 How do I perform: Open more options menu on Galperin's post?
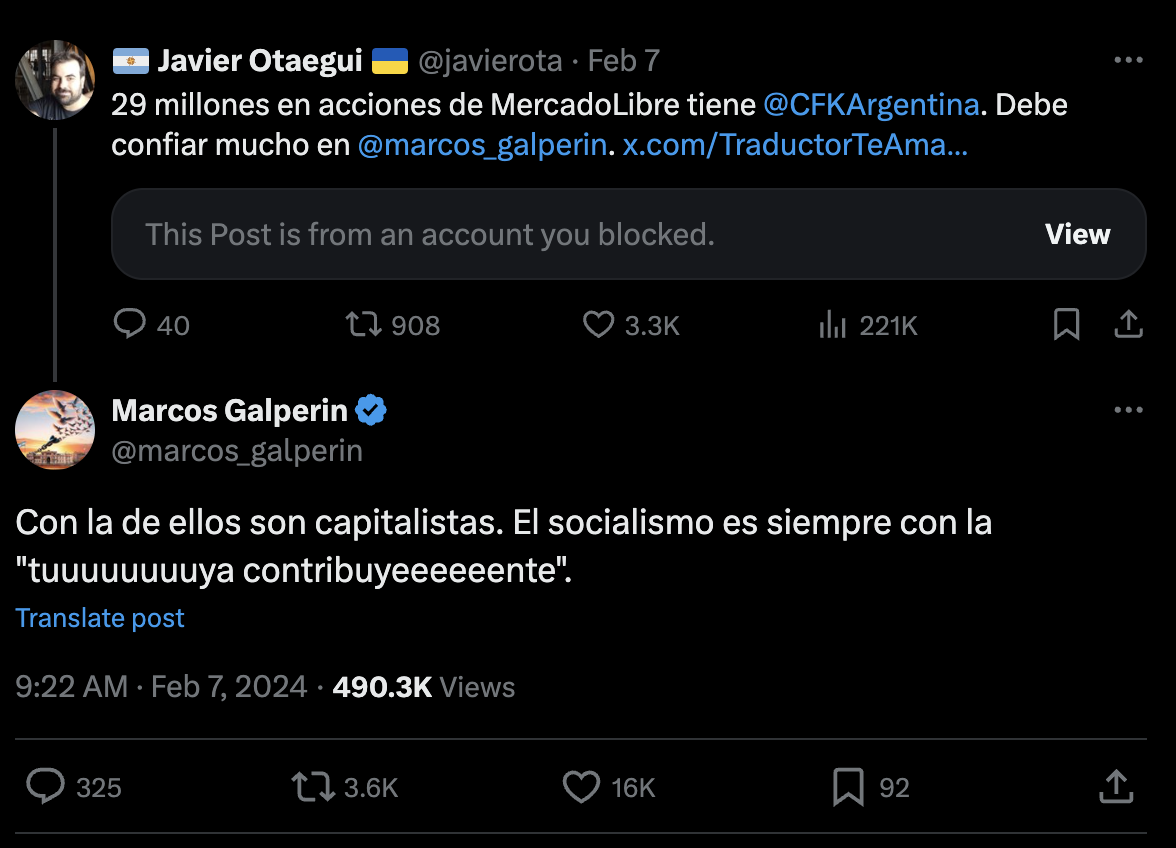tap(1129, 410)
